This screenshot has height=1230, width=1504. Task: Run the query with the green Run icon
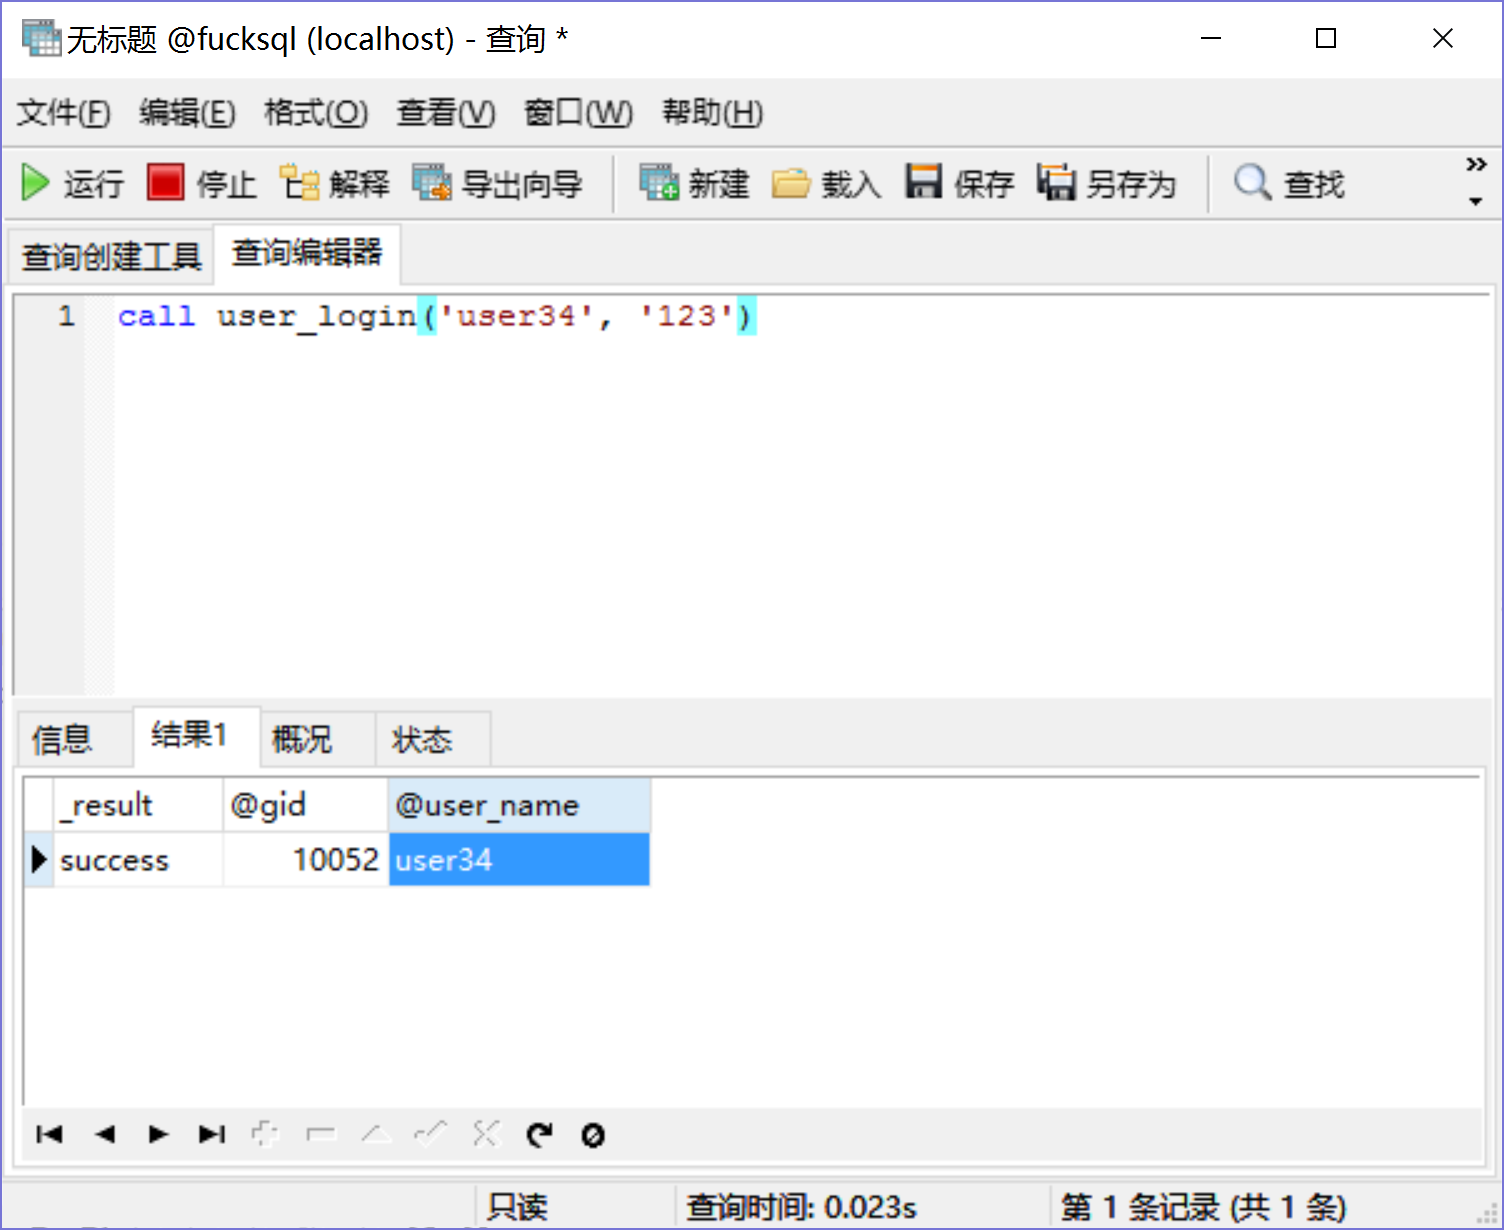point(35,183)
